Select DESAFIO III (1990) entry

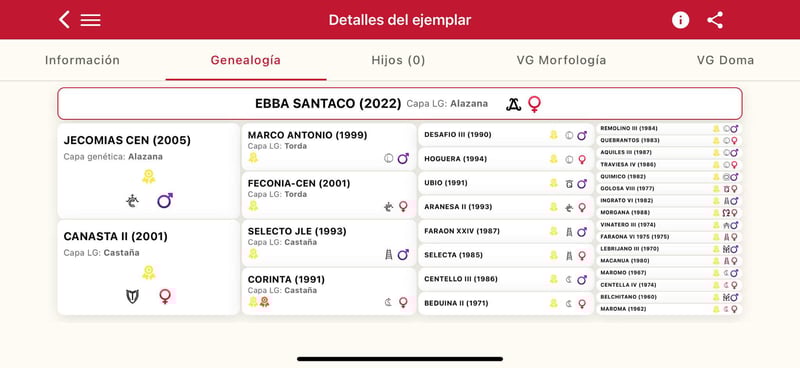pos(506,135)
